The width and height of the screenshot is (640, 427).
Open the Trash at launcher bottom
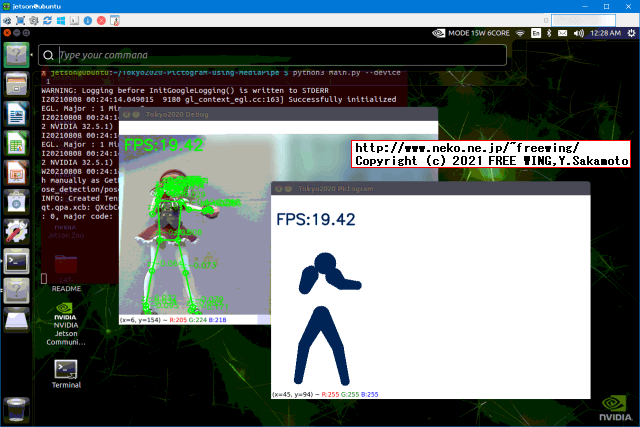17,408
